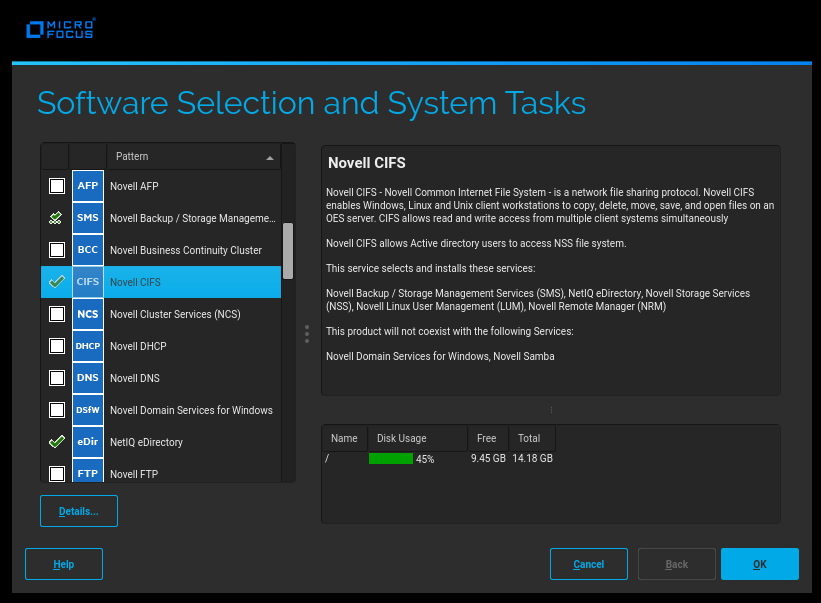821x603 pixels.
Task: Click the pattern list vertical scrollbar
Action: [x=288, y=250]
